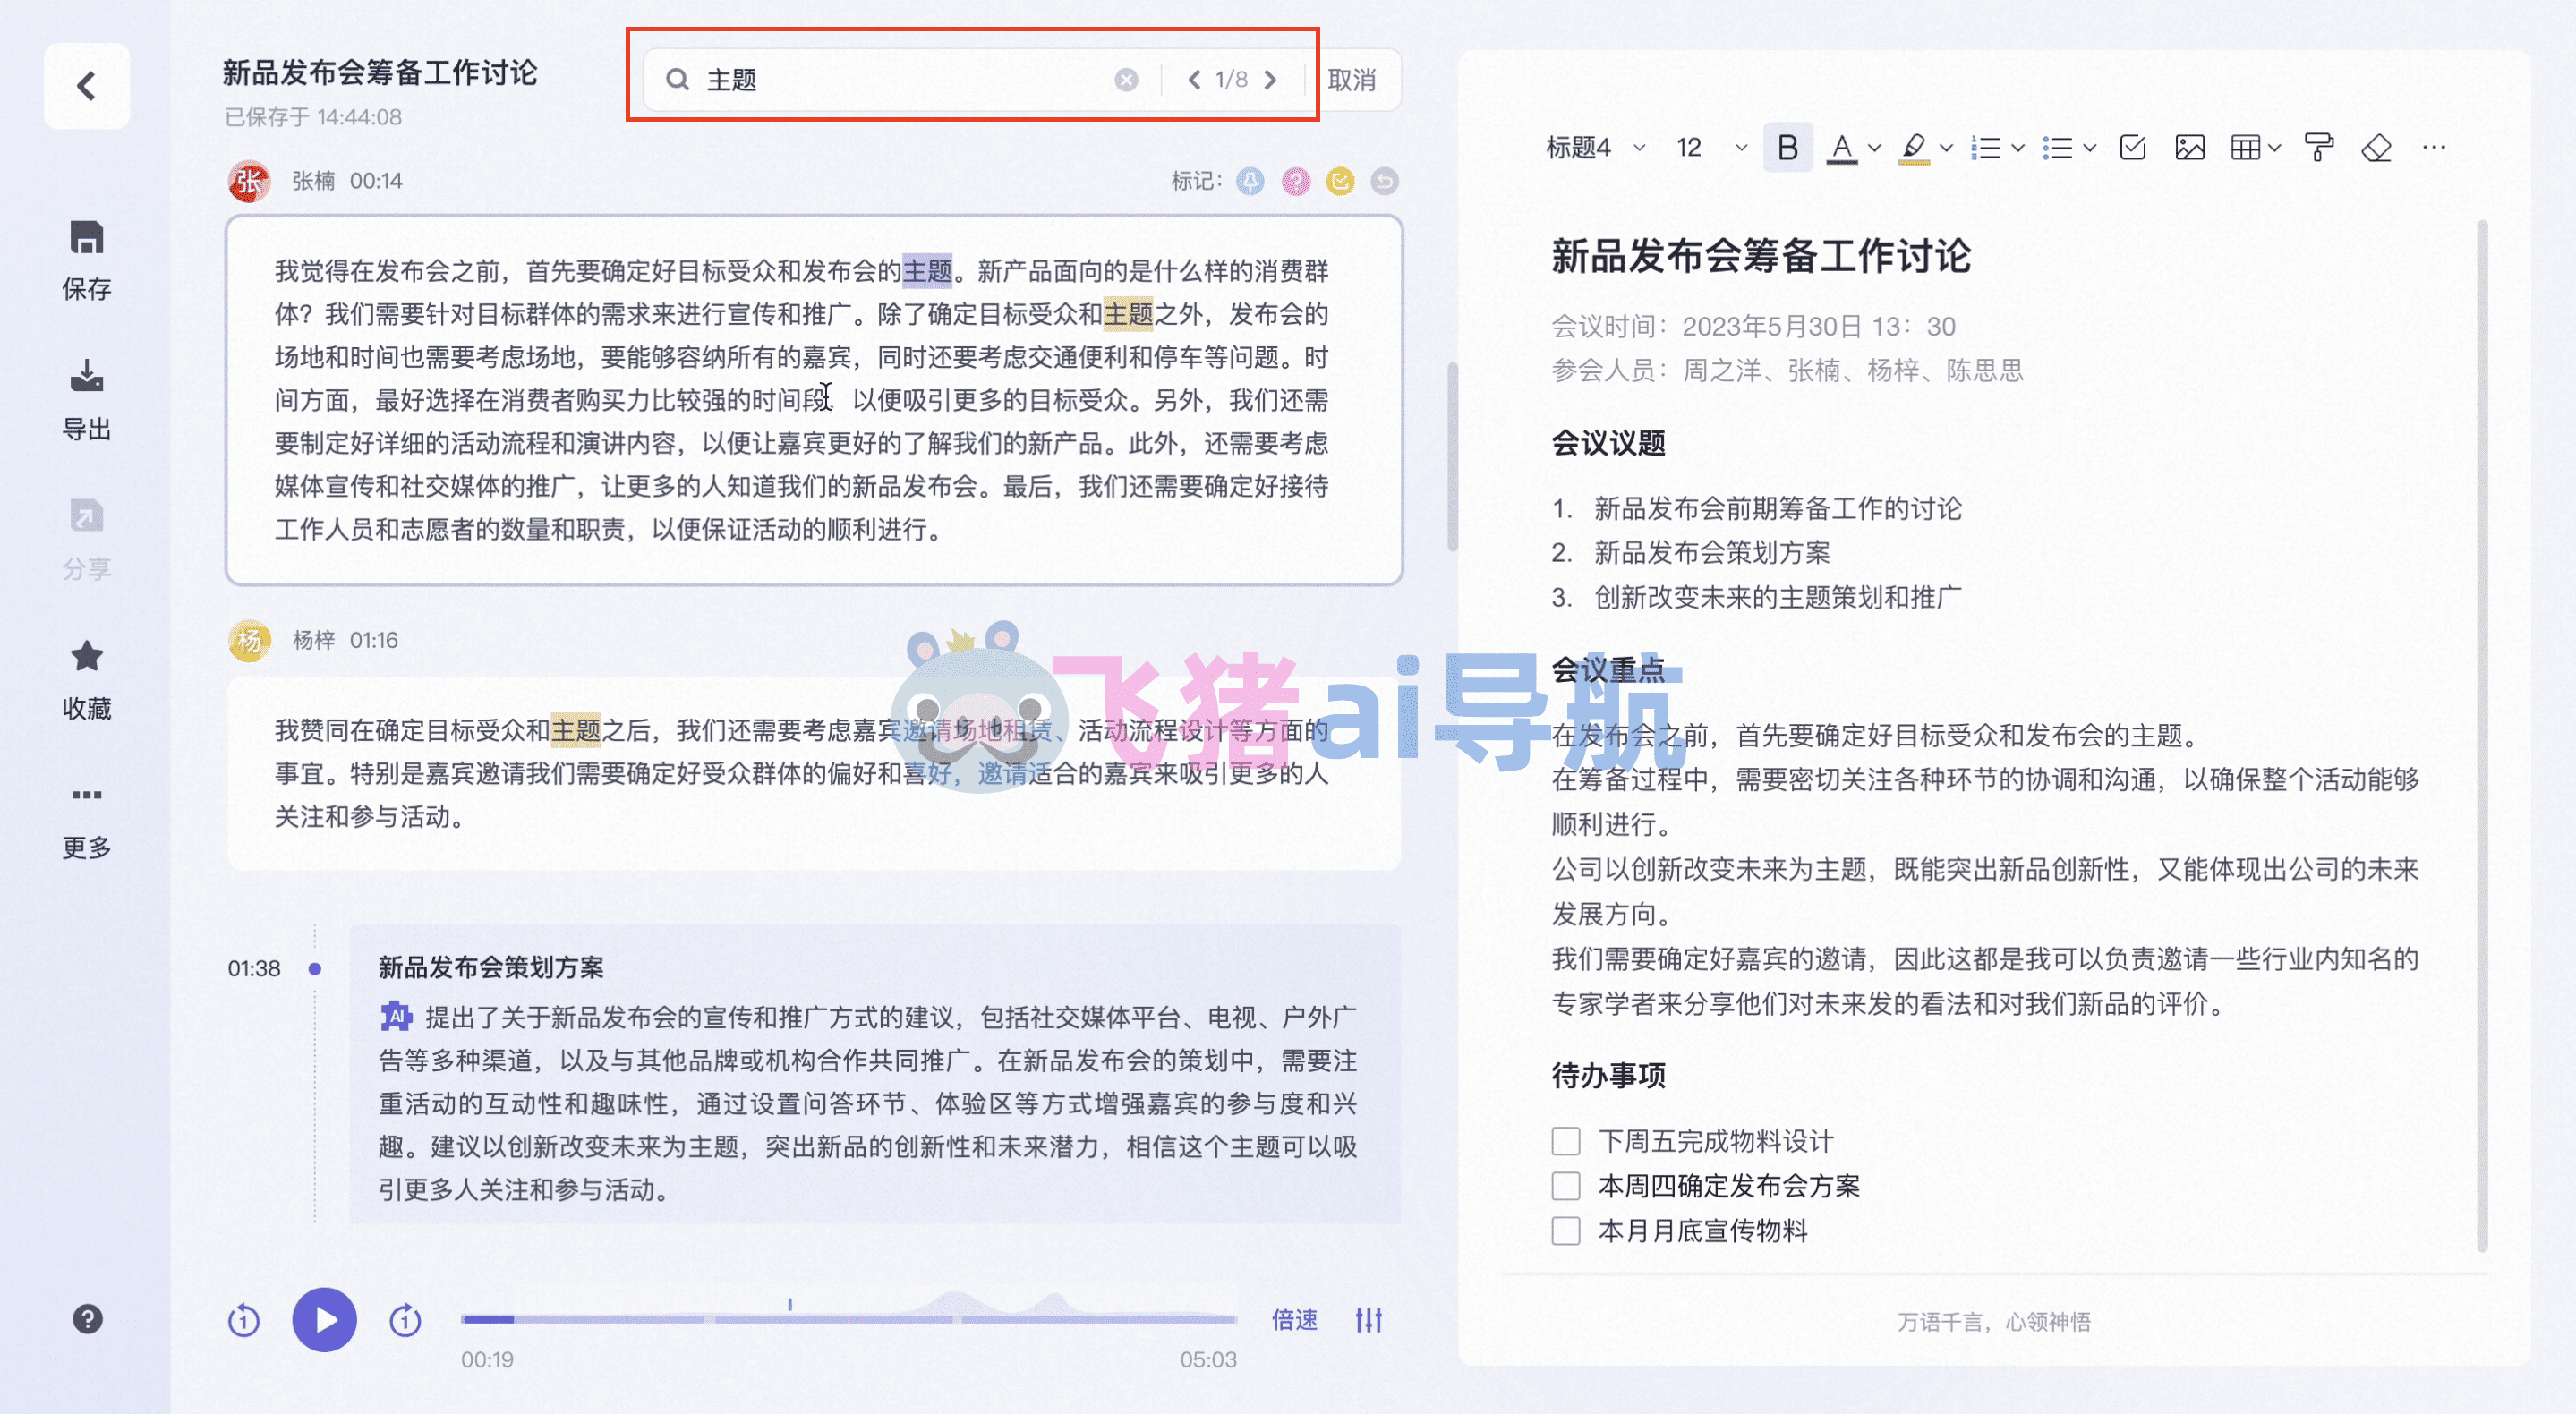2576x1414 pixels.
Task: Rewind audio with back skip icon
Action: tap(243, 1321)
